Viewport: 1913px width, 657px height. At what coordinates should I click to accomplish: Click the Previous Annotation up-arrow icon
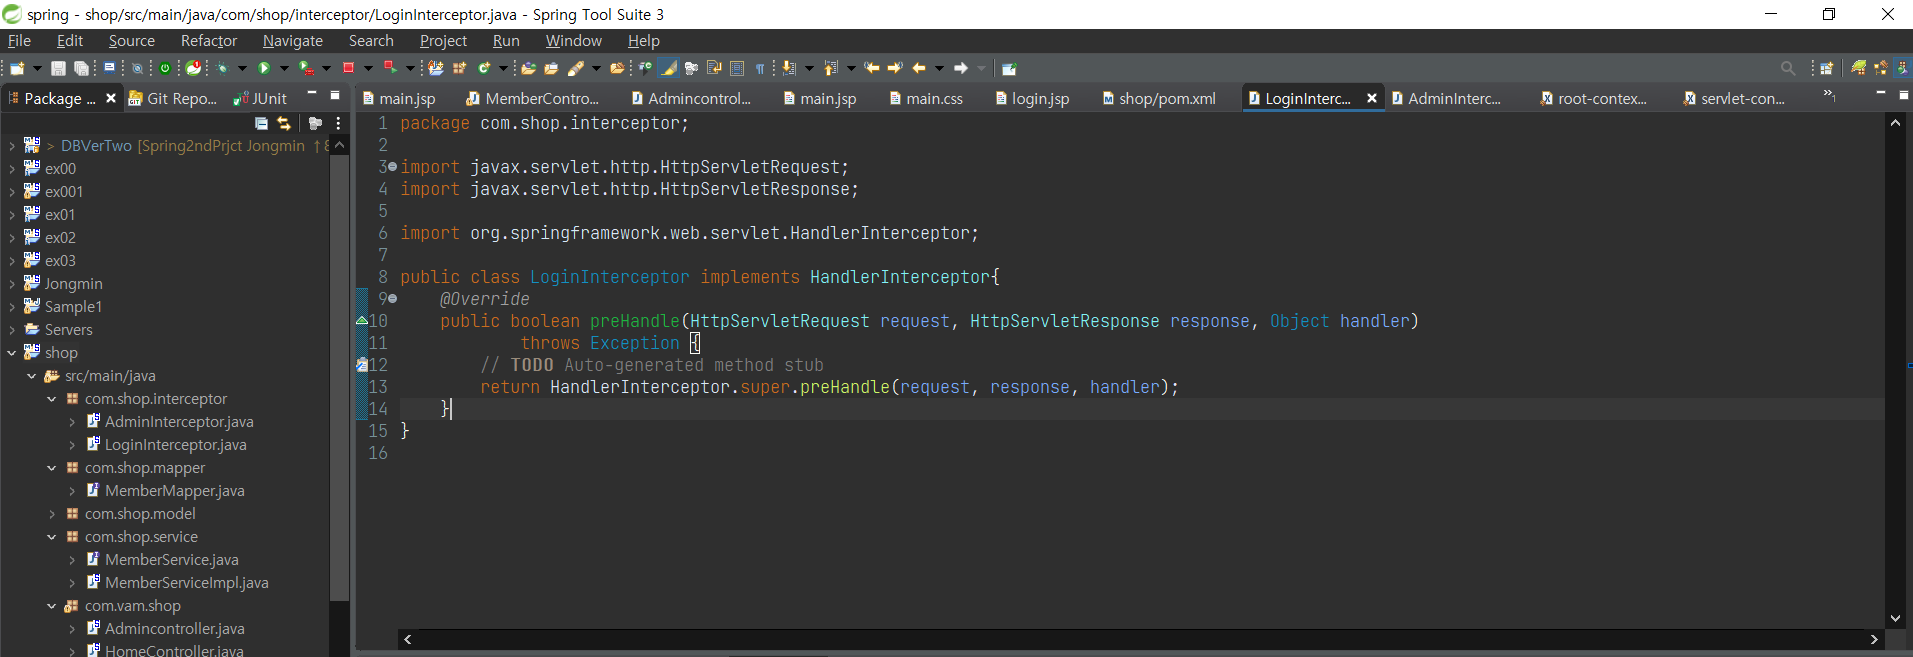tap(830, 68)
